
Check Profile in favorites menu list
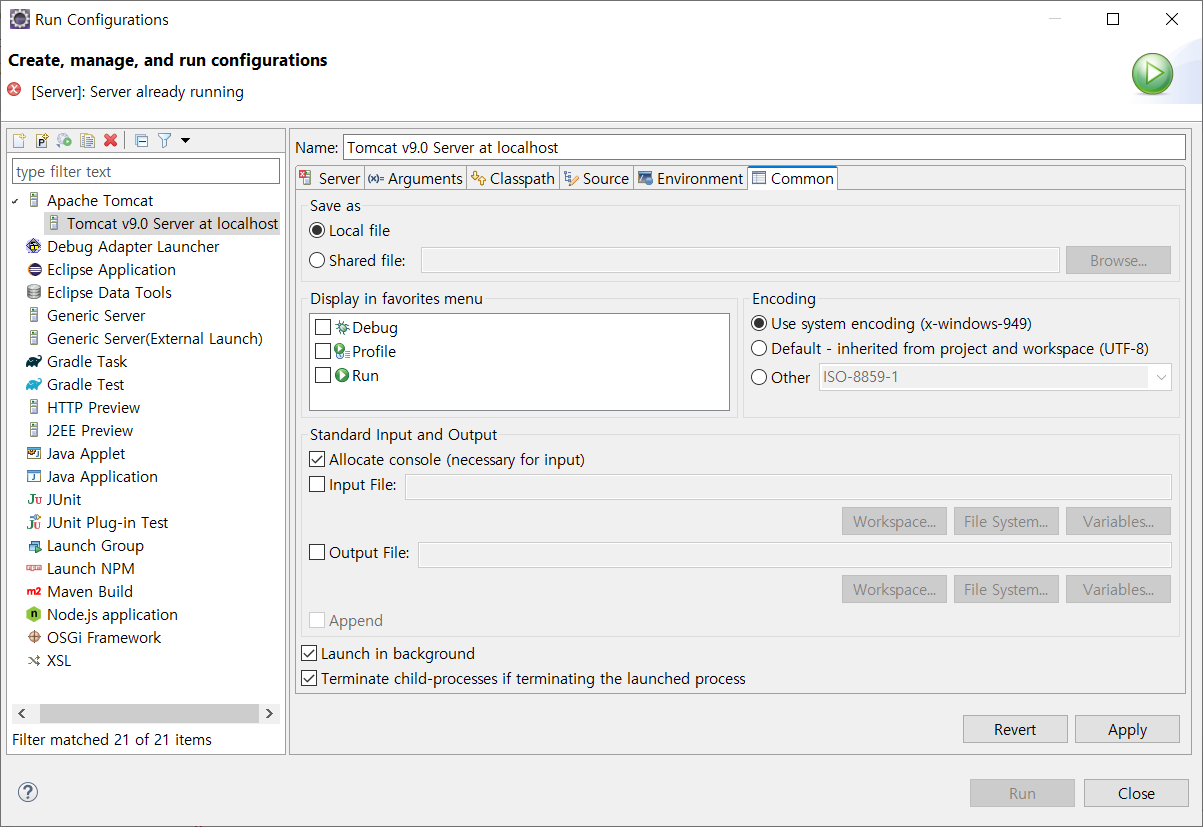pos(323,351)
